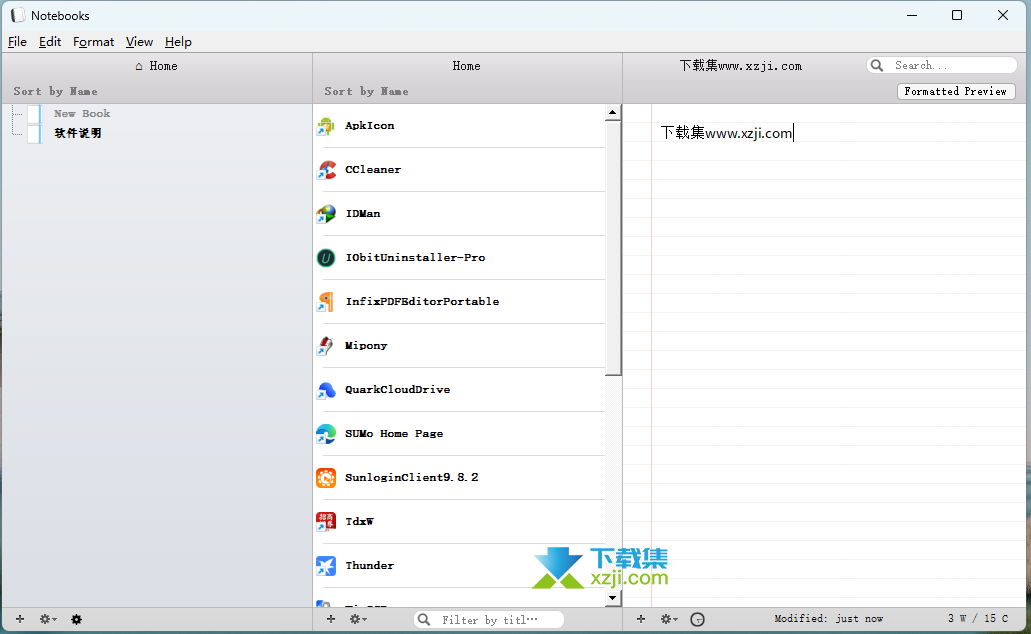Click the QuarkCloudDrive cloud icon
This screenshot has height=634, width=1031.
pyautogui.click(x=325, y=390)
